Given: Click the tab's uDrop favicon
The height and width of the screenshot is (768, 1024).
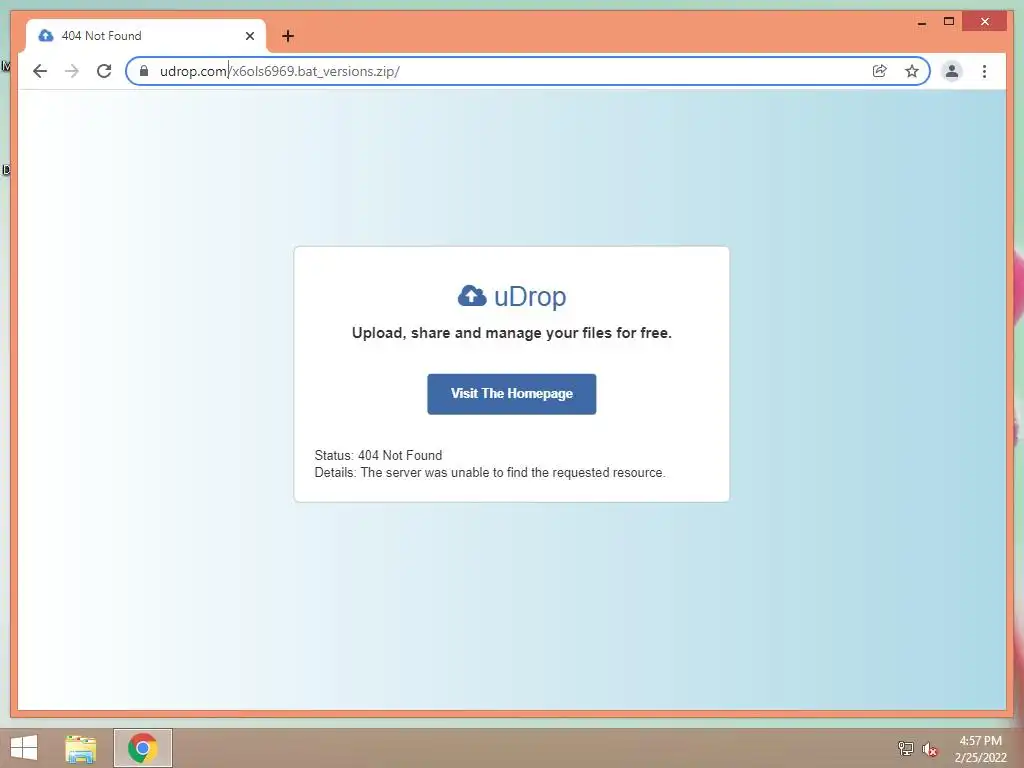Looking at the screenshot, I should (x=46, y=35).
